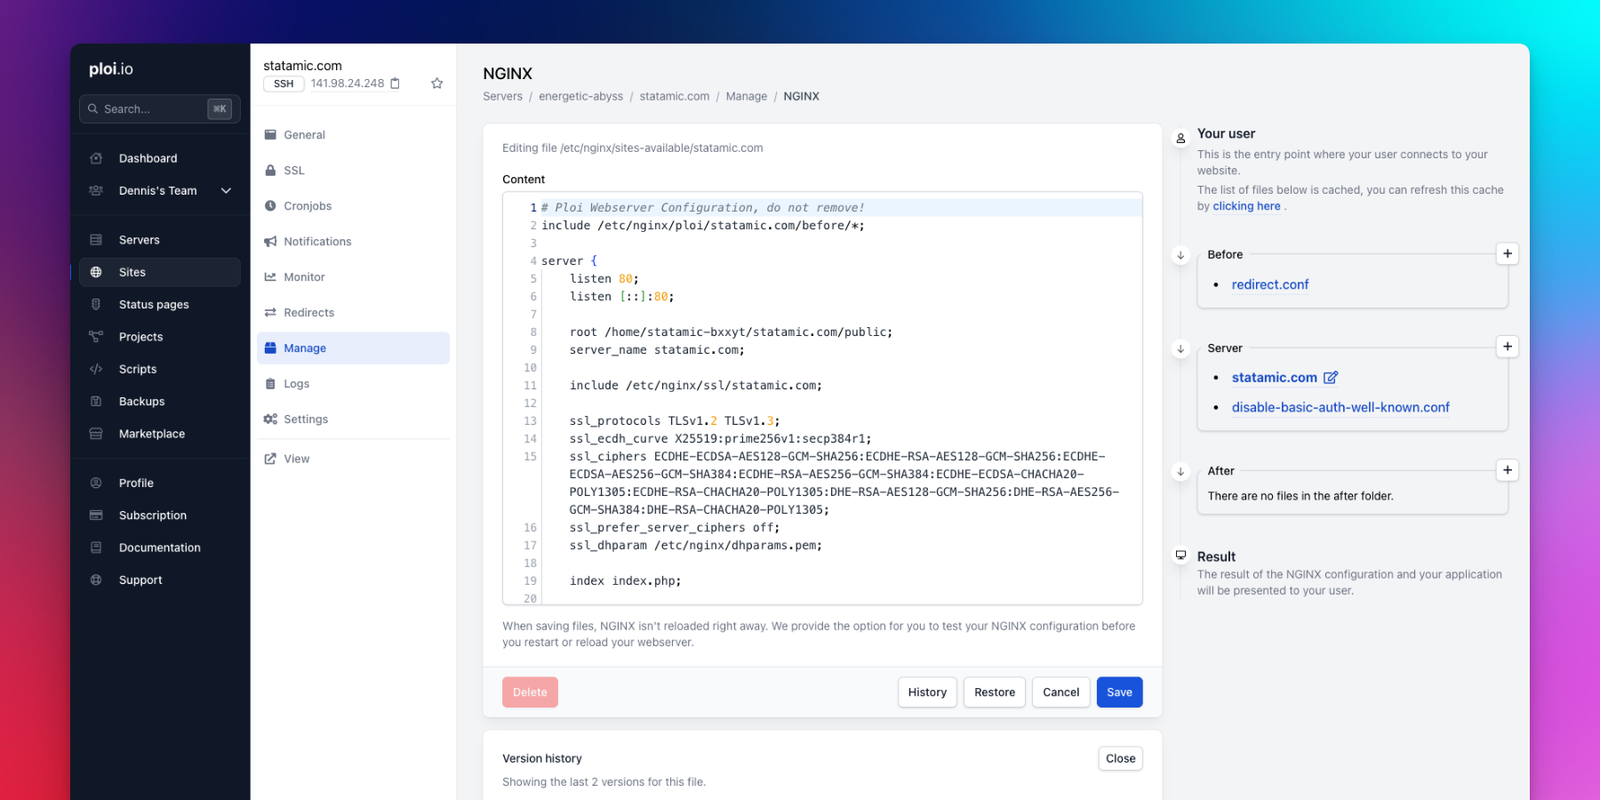Open the Logs section
Screen dimensions: 1600x800
(x=296, y=384)
